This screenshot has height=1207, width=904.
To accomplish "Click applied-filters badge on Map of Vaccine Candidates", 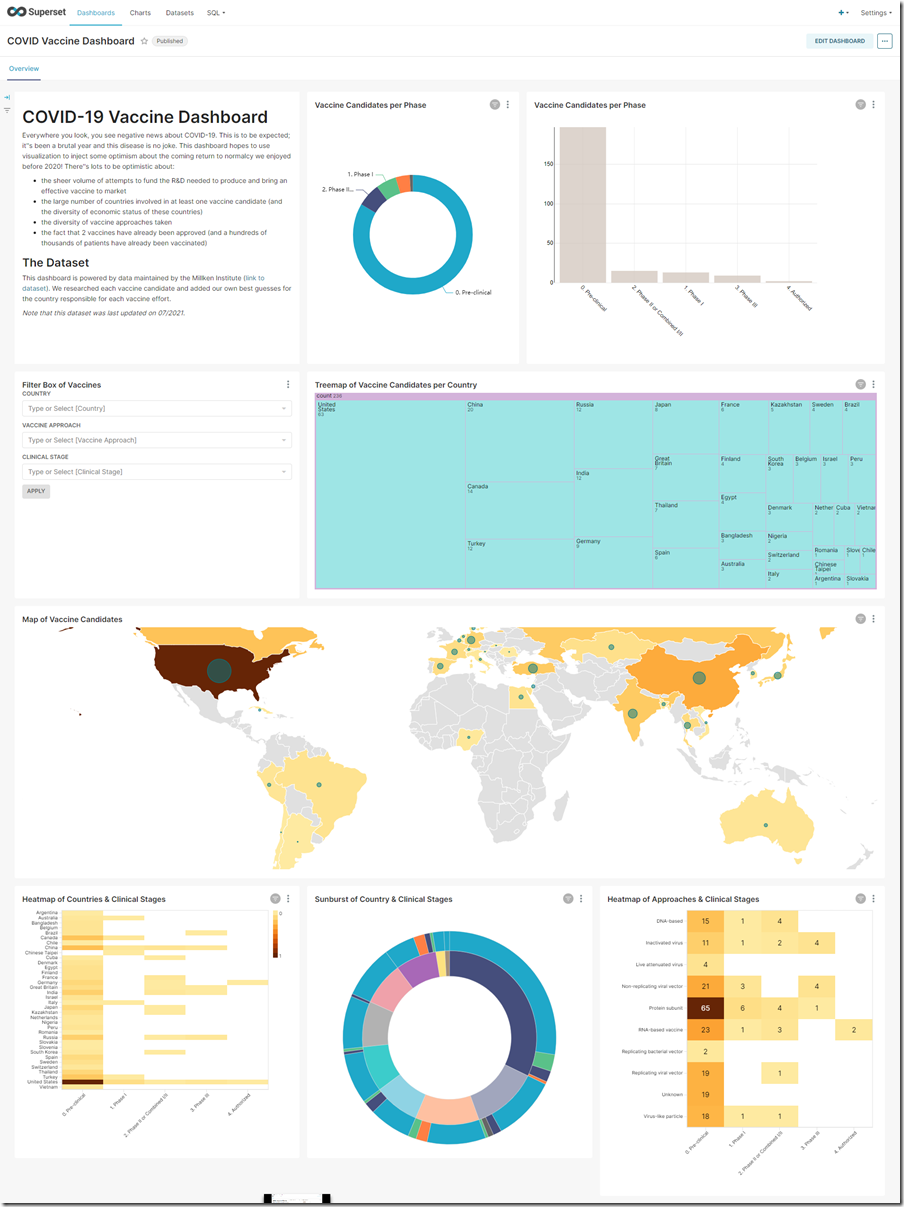I will pyautogui.click(x=860, y=619).
